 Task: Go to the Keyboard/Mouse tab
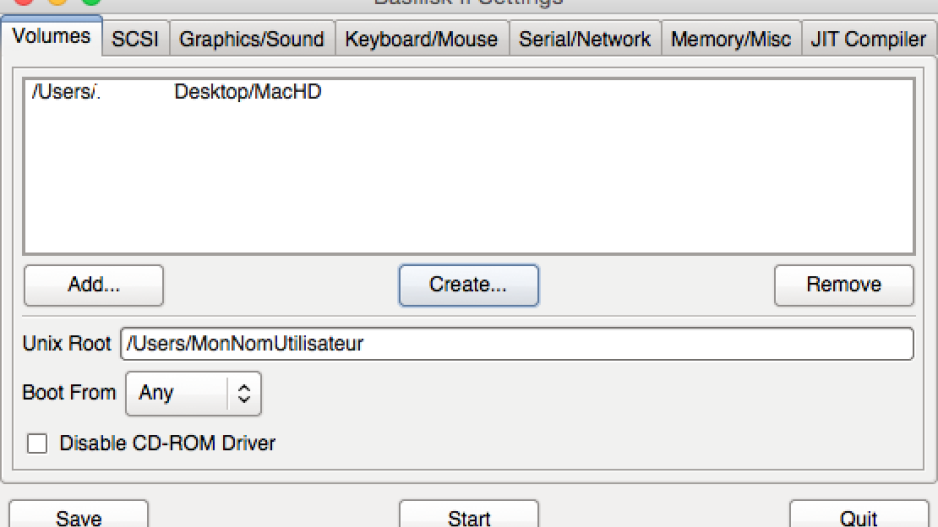[422, 39]
